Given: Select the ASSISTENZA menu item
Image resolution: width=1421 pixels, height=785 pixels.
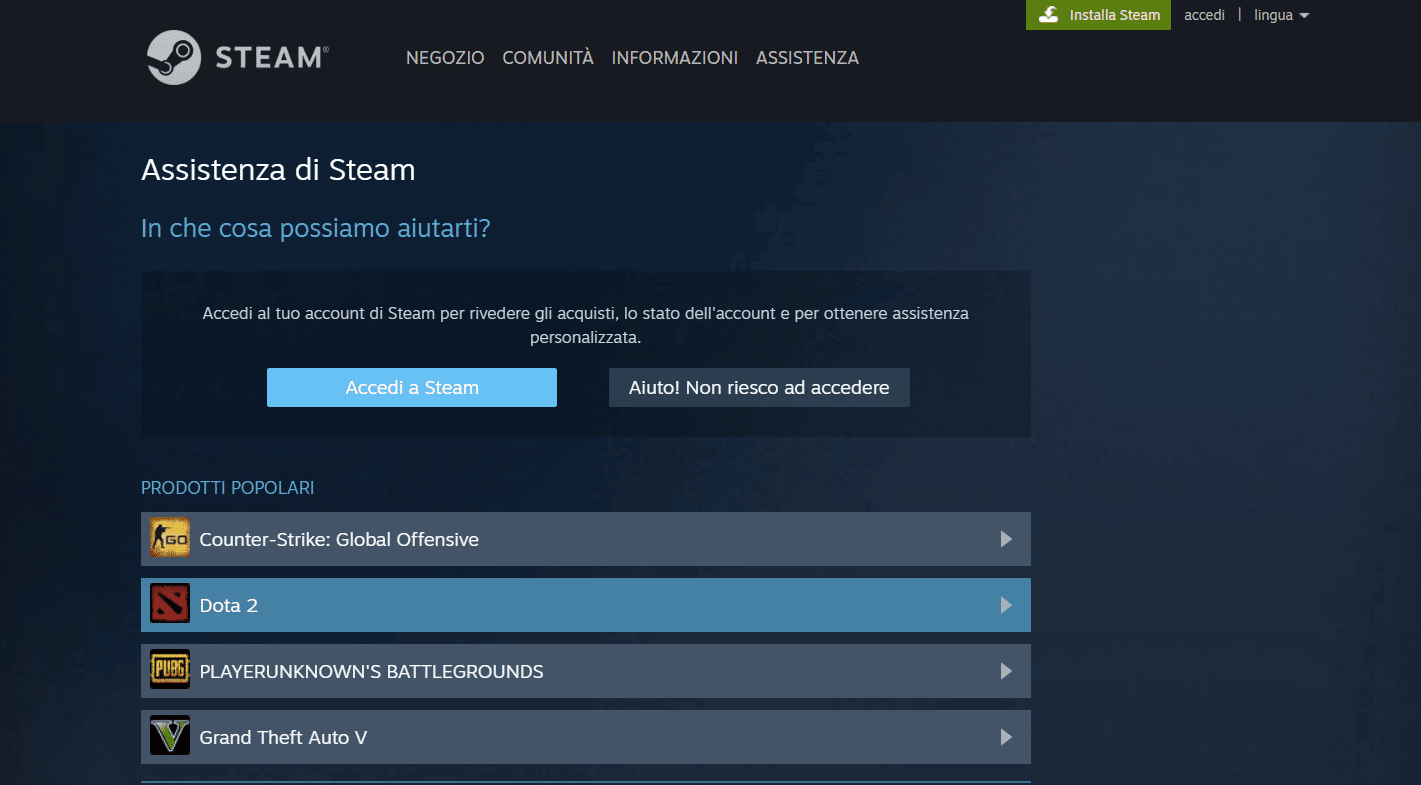Looking at the screenshot, I should [x=807, y=58].
